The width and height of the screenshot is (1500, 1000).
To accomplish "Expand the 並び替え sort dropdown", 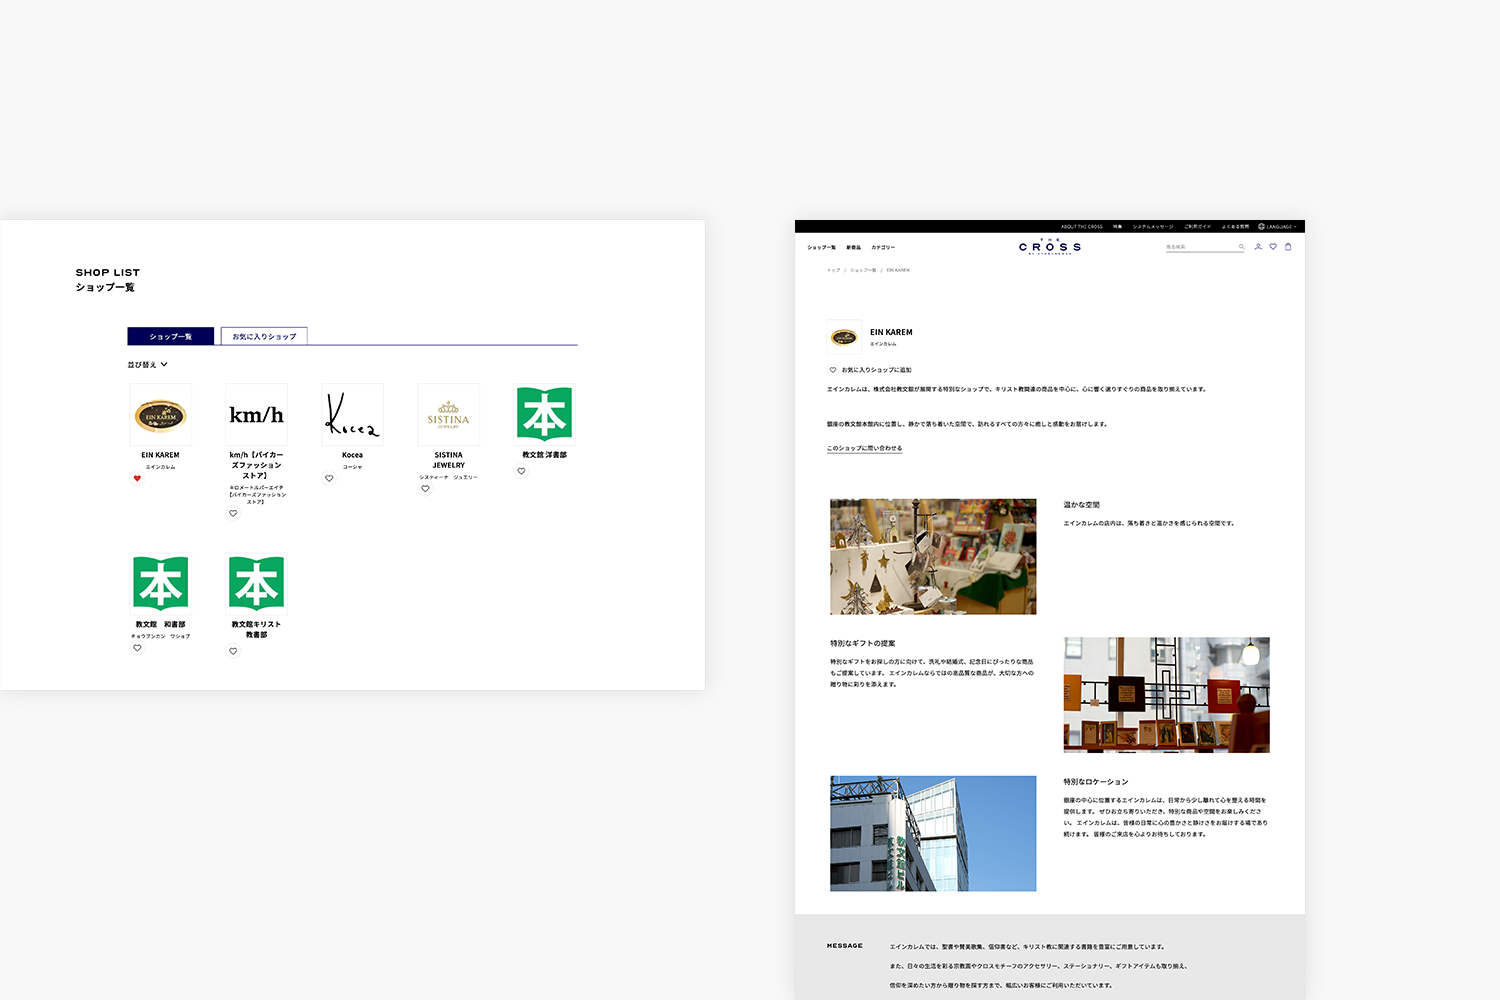I will 148,365.
